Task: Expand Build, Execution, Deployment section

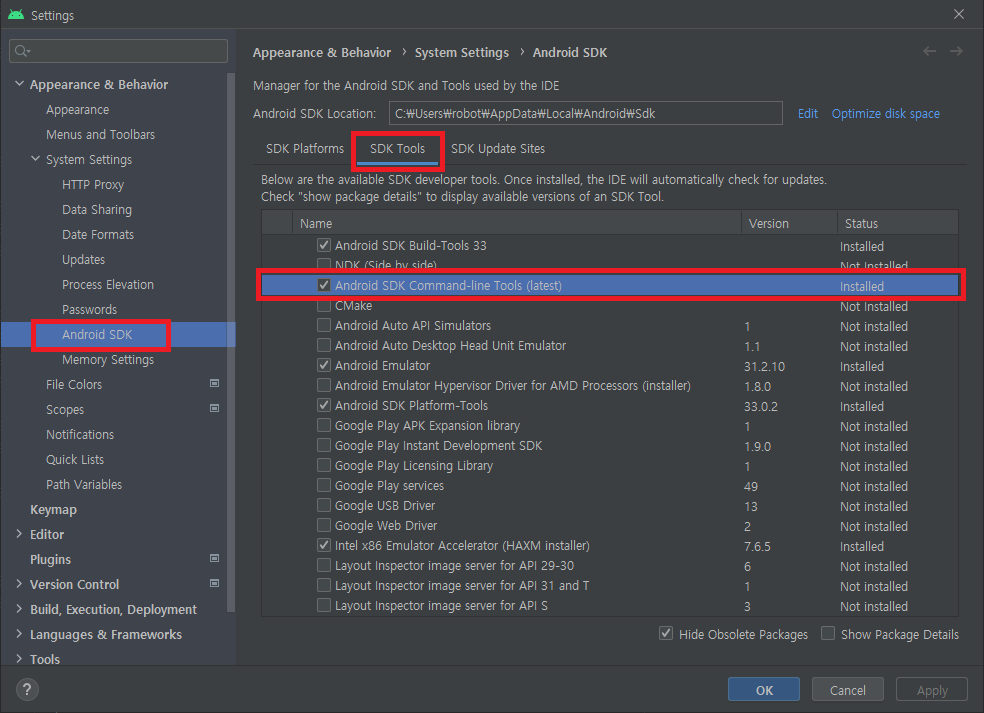Action: (19, 609)
